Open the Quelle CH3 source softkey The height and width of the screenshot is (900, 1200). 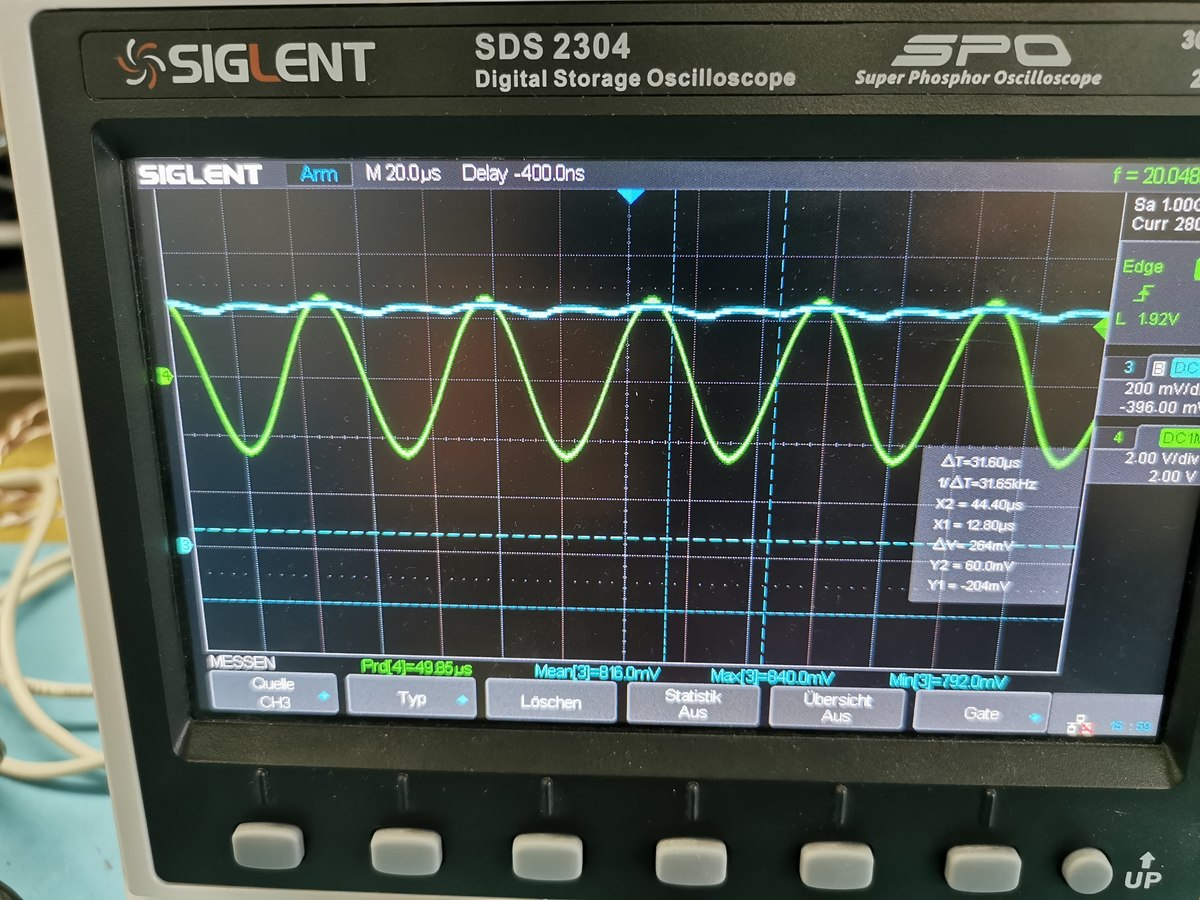coord(272,693)
